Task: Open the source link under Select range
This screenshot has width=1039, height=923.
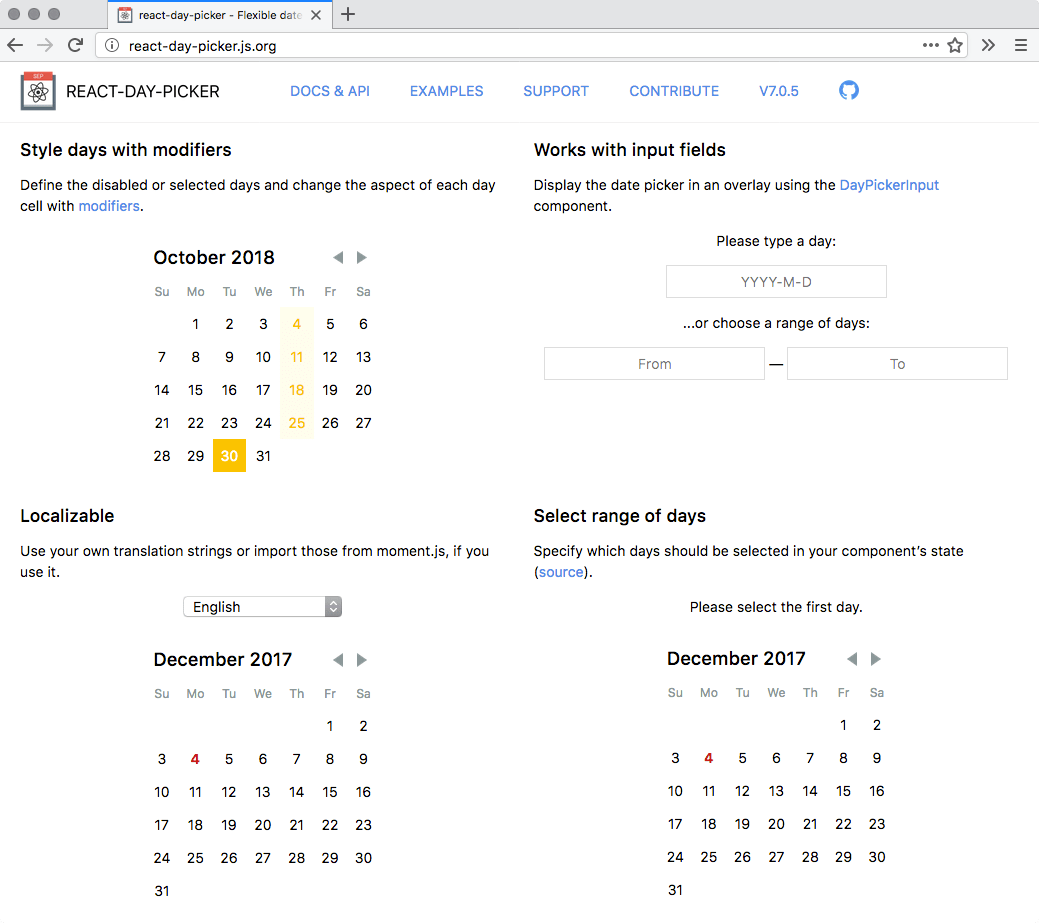Action: point(560,571)
